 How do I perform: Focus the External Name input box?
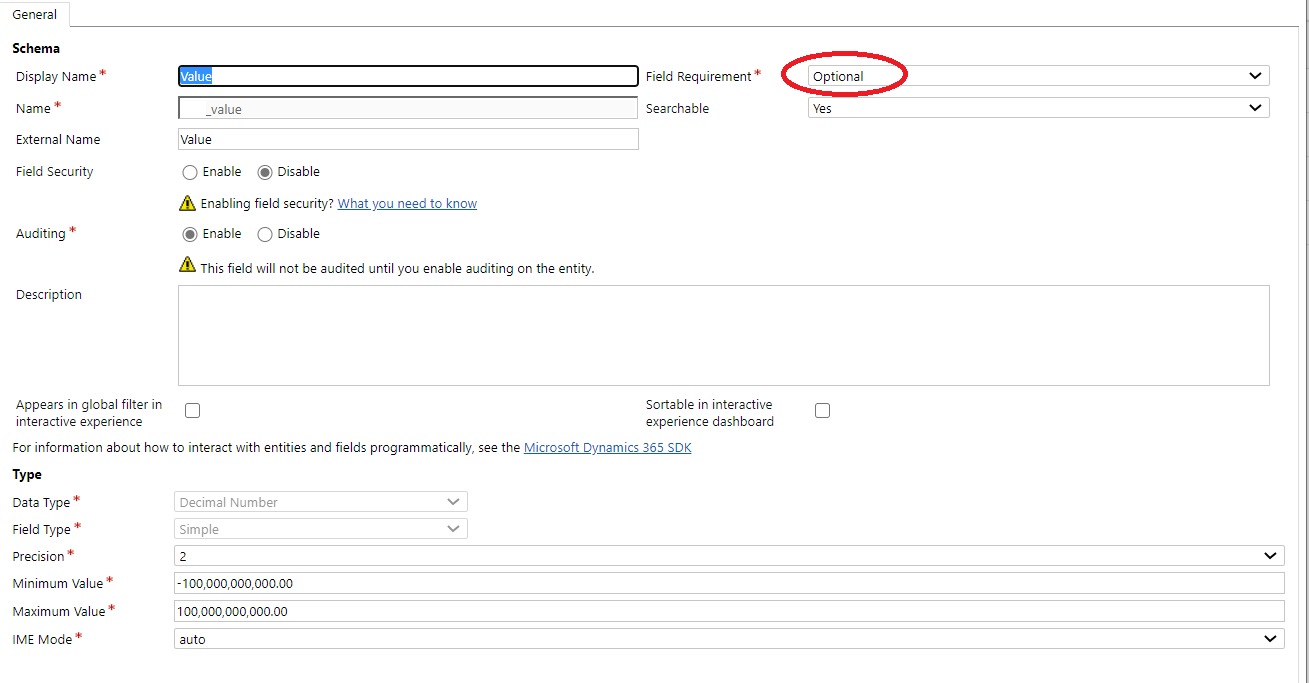click(x=408, y=139)
